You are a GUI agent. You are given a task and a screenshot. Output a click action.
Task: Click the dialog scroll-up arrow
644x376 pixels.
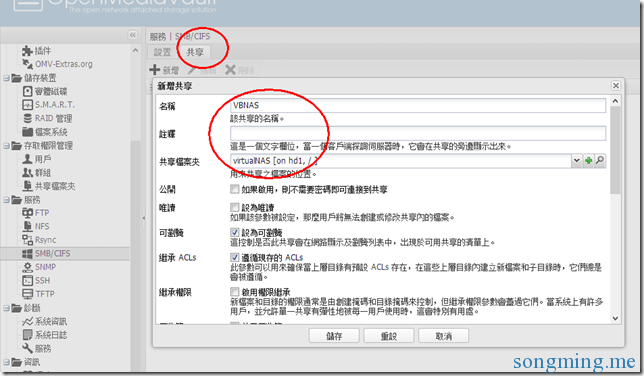(x=615, y=101)
